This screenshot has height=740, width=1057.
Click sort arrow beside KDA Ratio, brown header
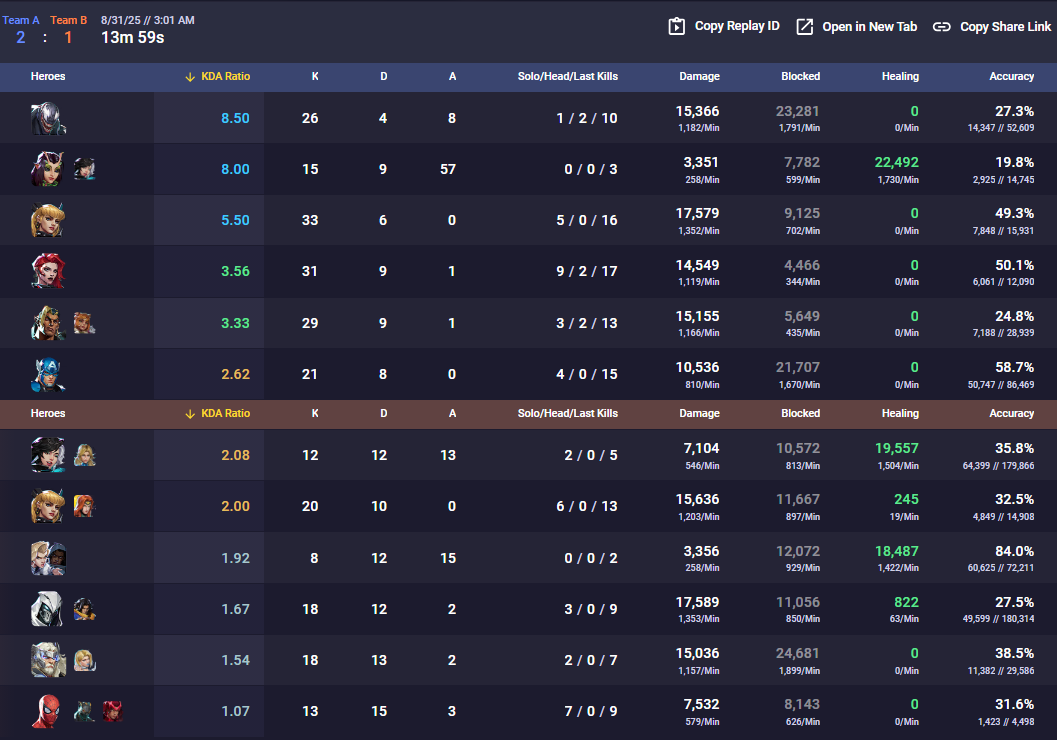coord(190,414)
